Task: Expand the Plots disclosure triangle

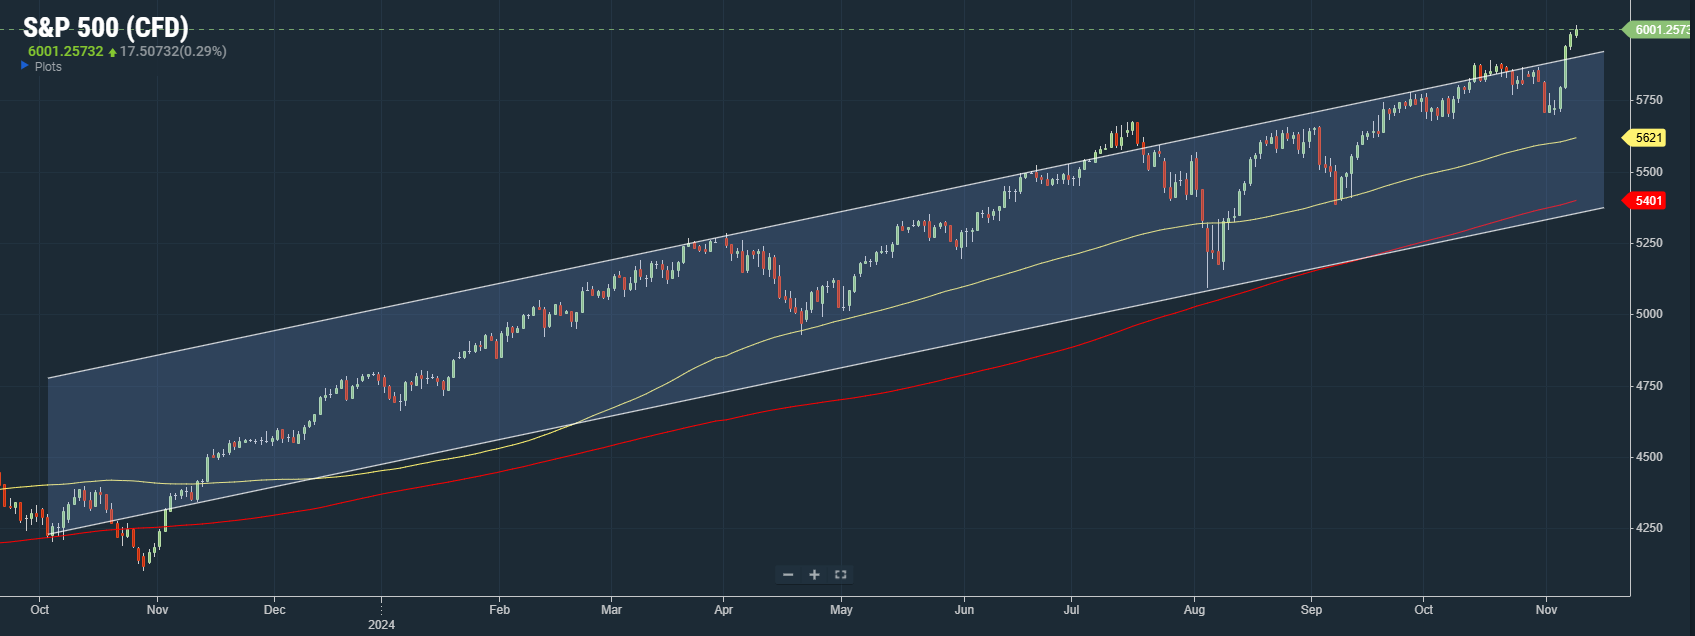Action: 25,66
